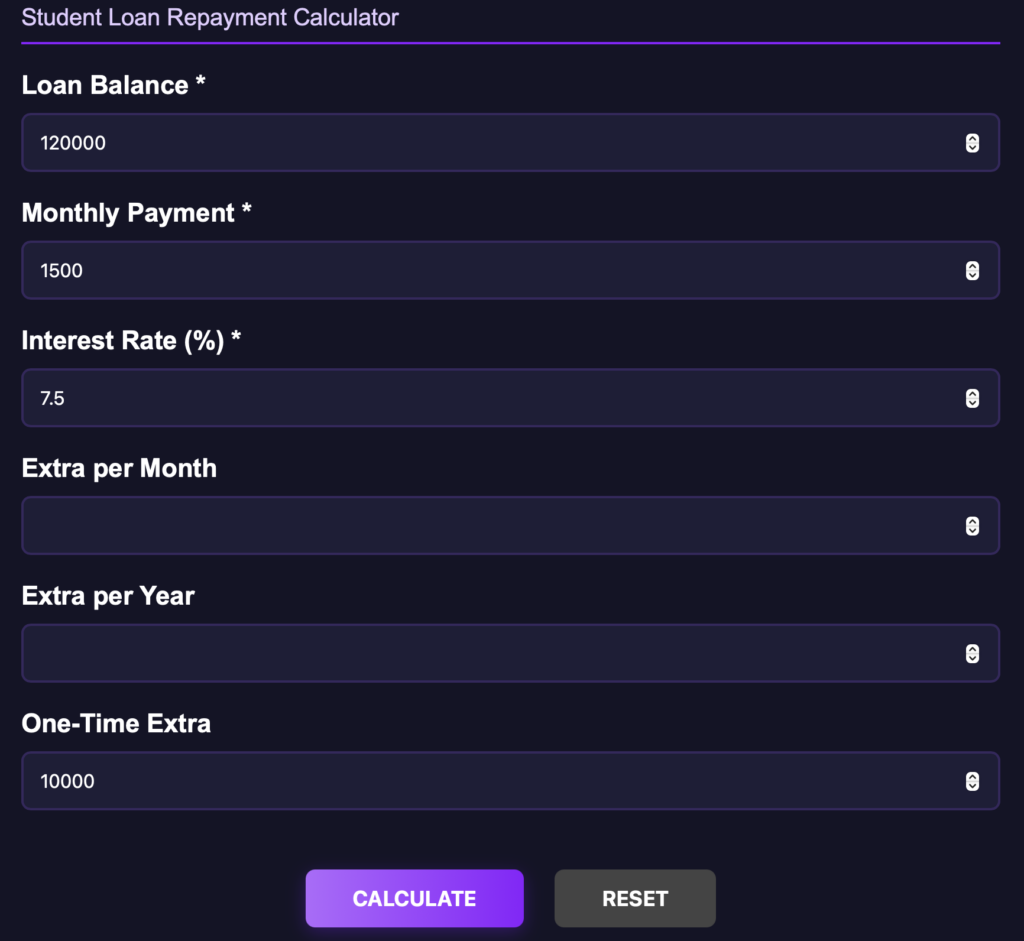This screenshot has width=1024, height=941.
Task: Click the Extra per Month stepper arrows
Action: point(972,526)
